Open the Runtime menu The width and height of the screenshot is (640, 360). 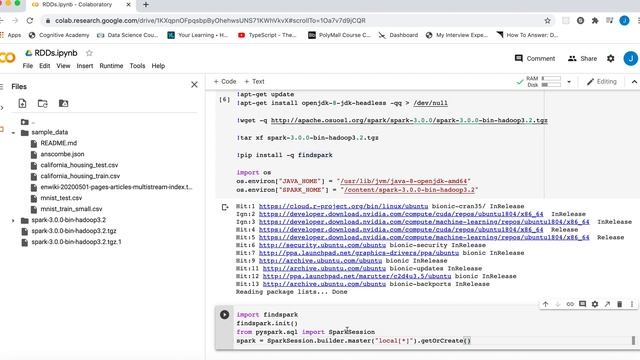111,66
